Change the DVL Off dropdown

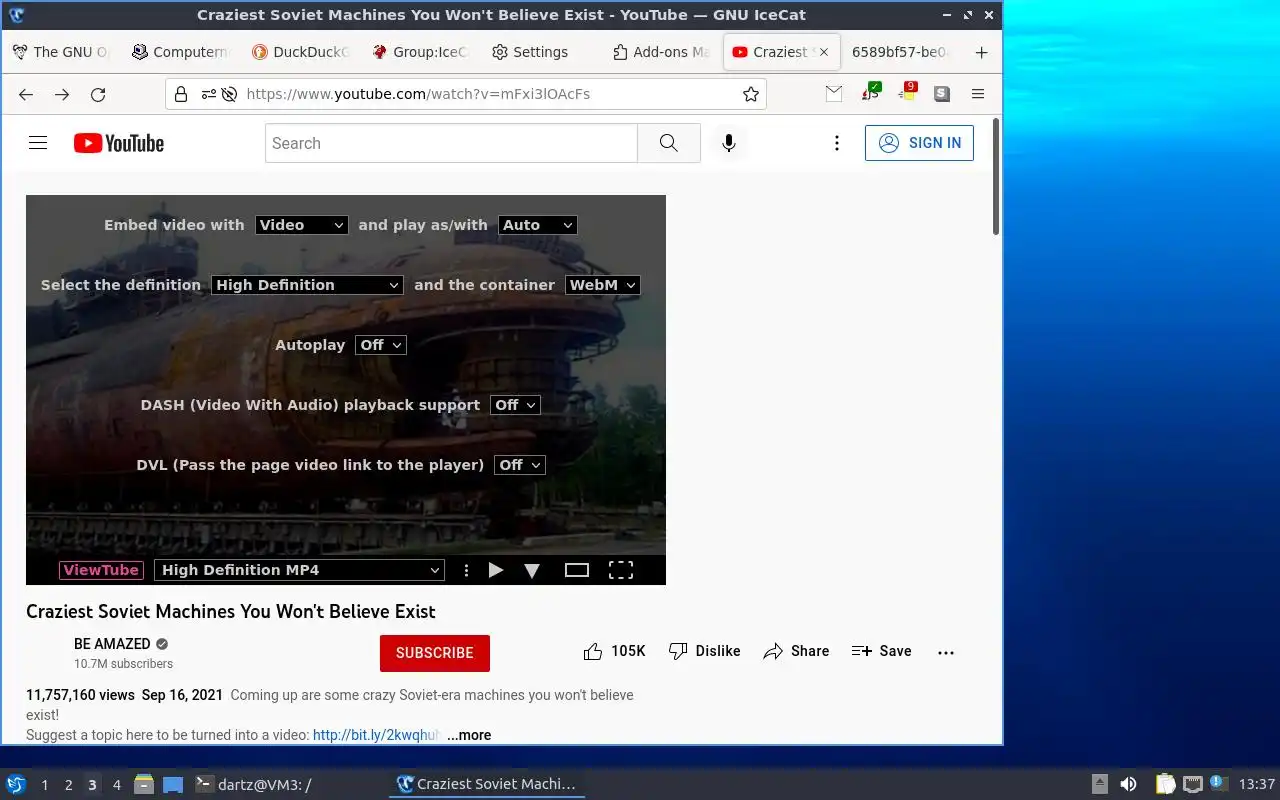tap(520, 465)
